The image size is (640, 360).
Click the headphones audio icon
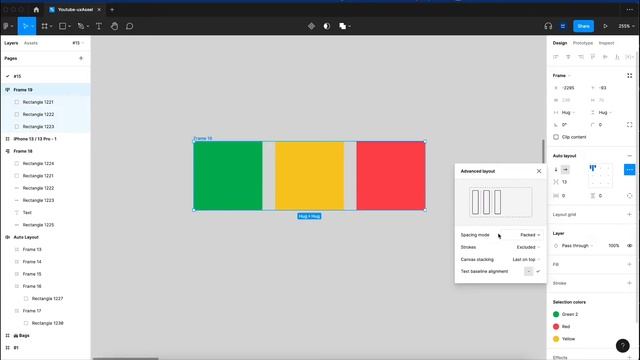548,26
